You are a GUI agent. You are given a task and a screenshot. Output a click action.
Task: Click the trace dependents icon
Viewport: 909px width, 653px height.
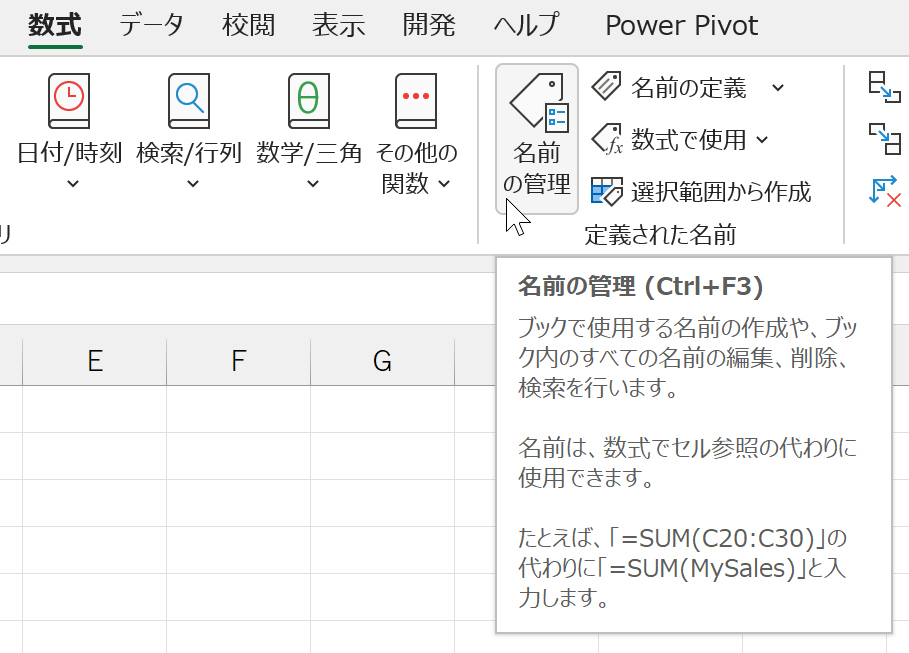point(884,138)
